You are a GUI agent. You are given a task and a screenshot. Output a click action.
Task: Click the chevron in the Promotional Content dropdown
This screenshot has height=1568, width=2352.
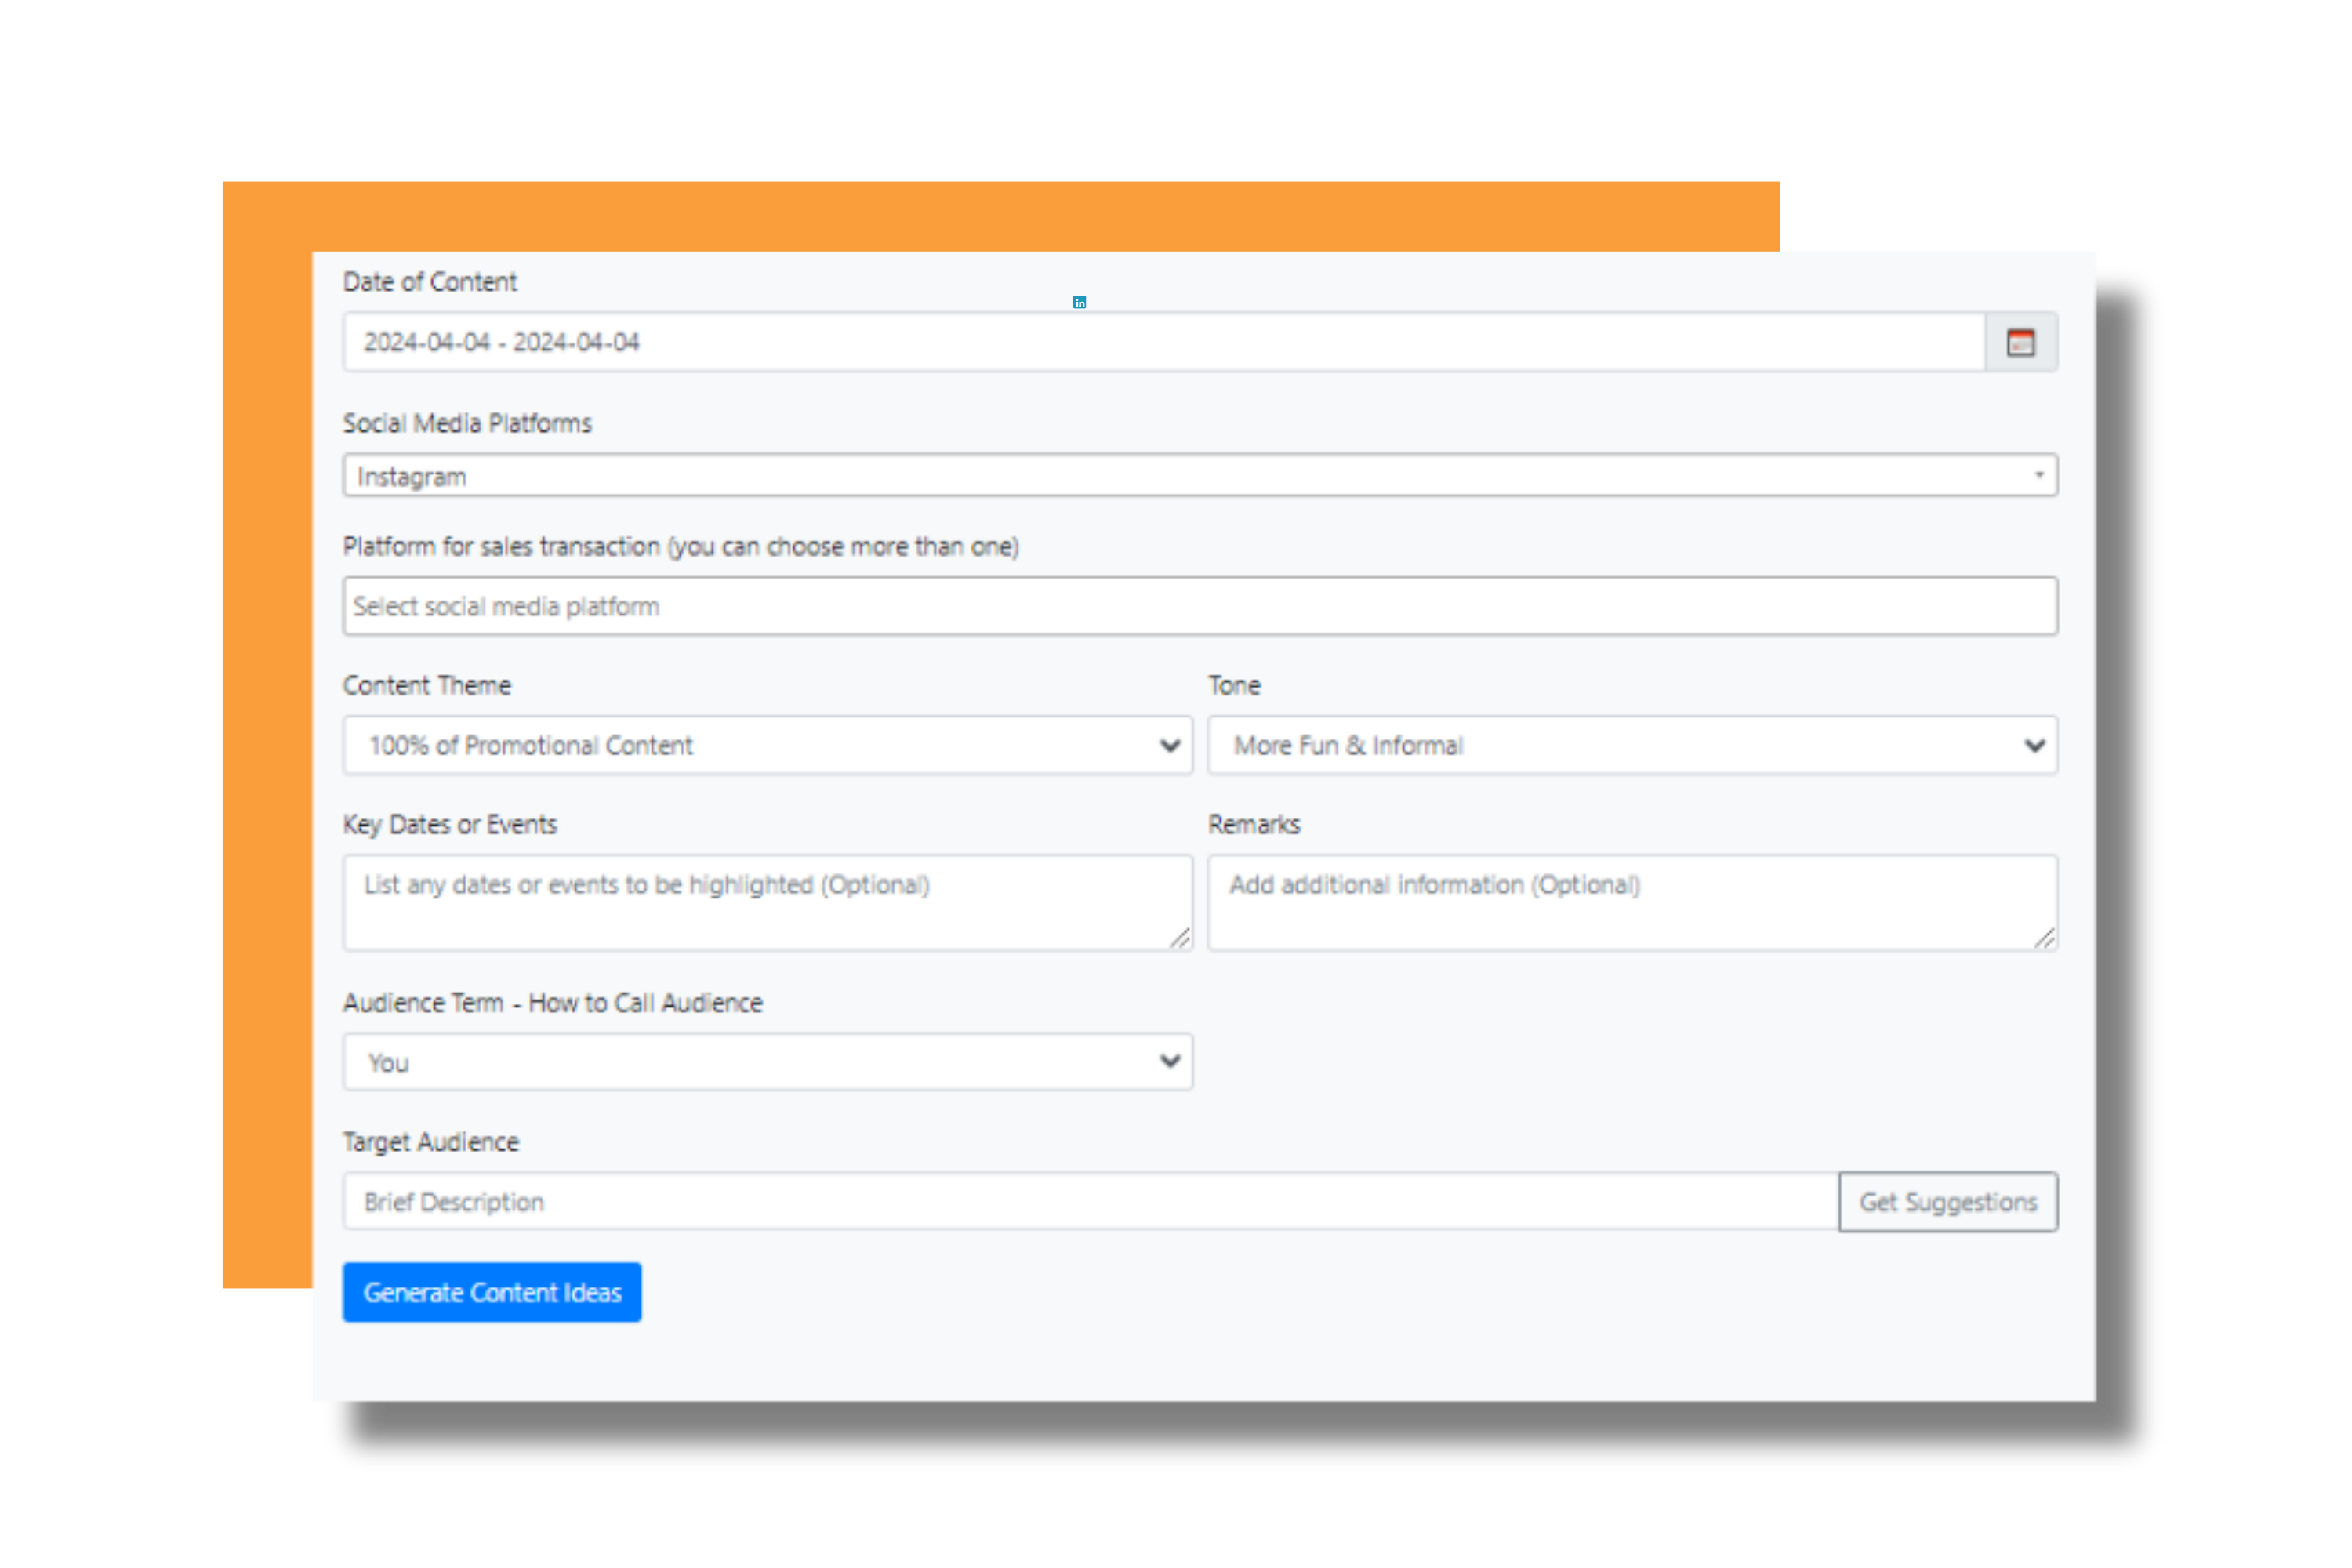[1169, 746]
